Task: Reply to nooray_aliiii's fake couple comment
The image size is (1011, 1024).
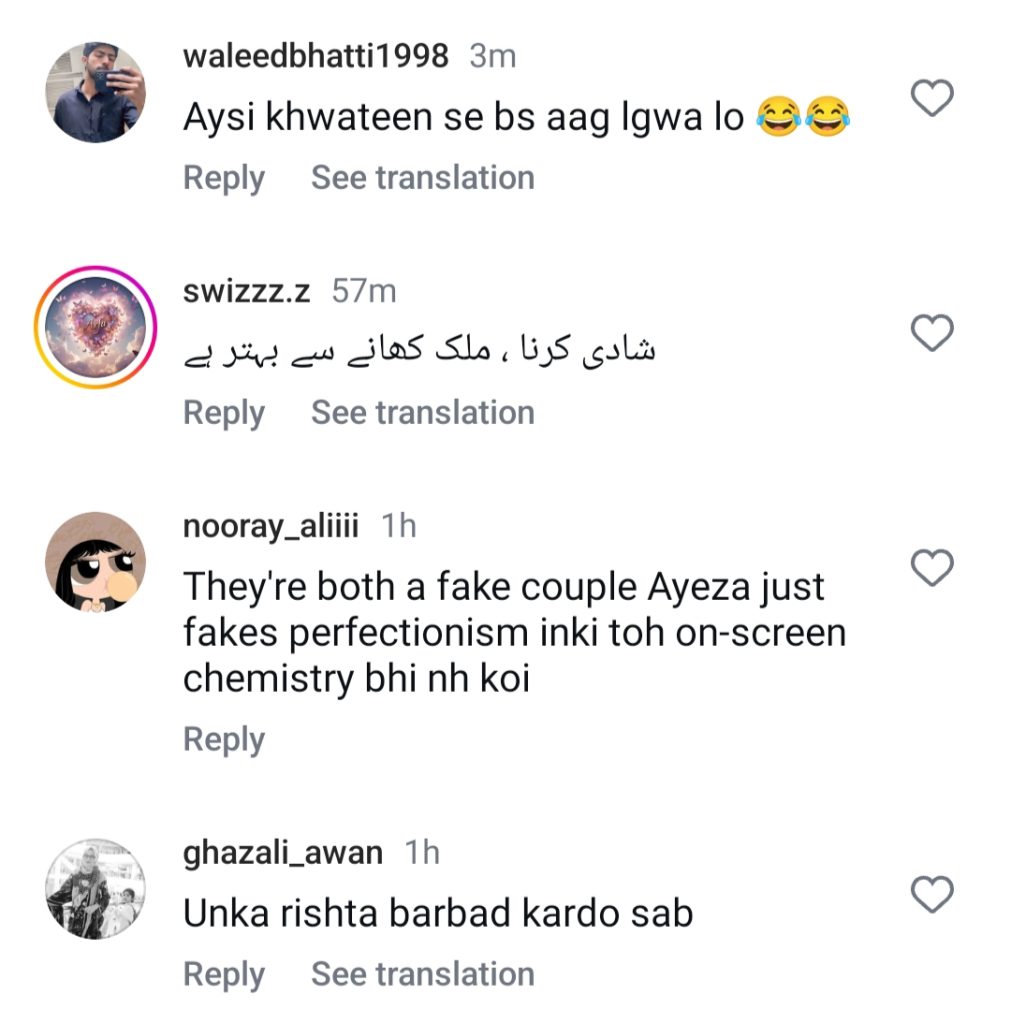Action: click(x=224, y=740)
